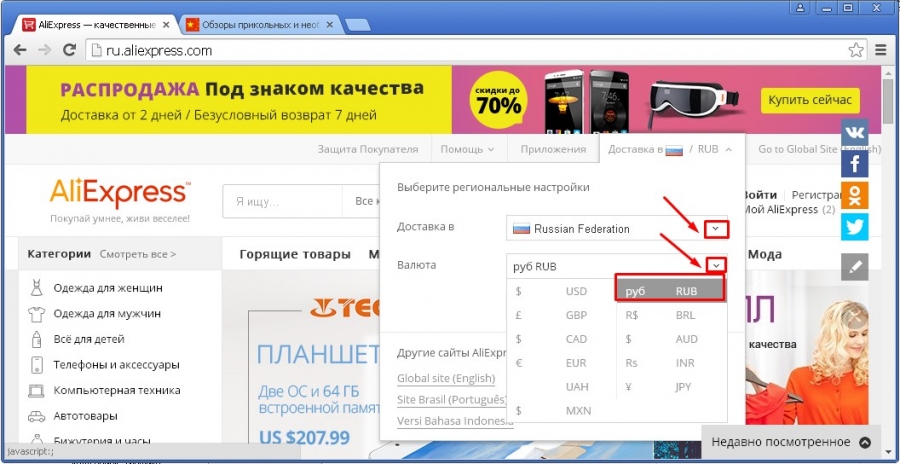Bookmark page with the star icon
Image resolution: width=900 pixels, height=464 pixels.
tap(856, 50)
